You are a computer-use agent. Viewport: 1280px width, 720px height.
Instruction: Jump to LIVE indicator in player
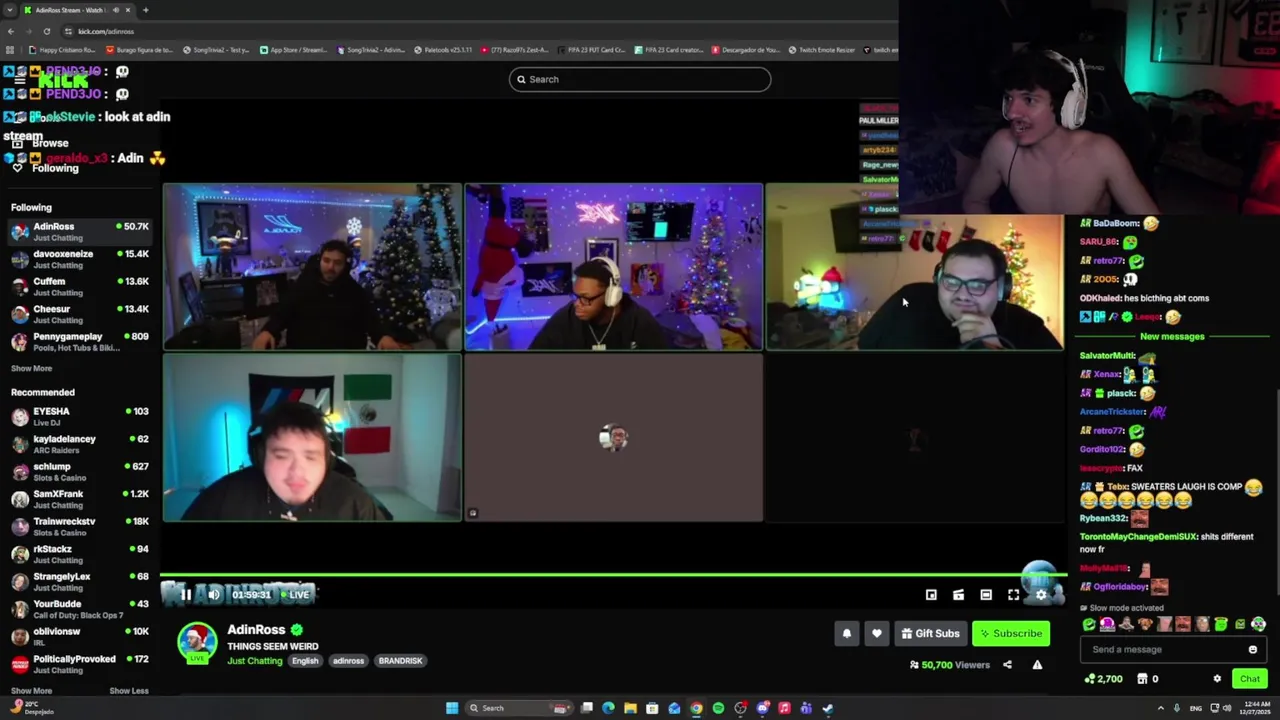297,595
